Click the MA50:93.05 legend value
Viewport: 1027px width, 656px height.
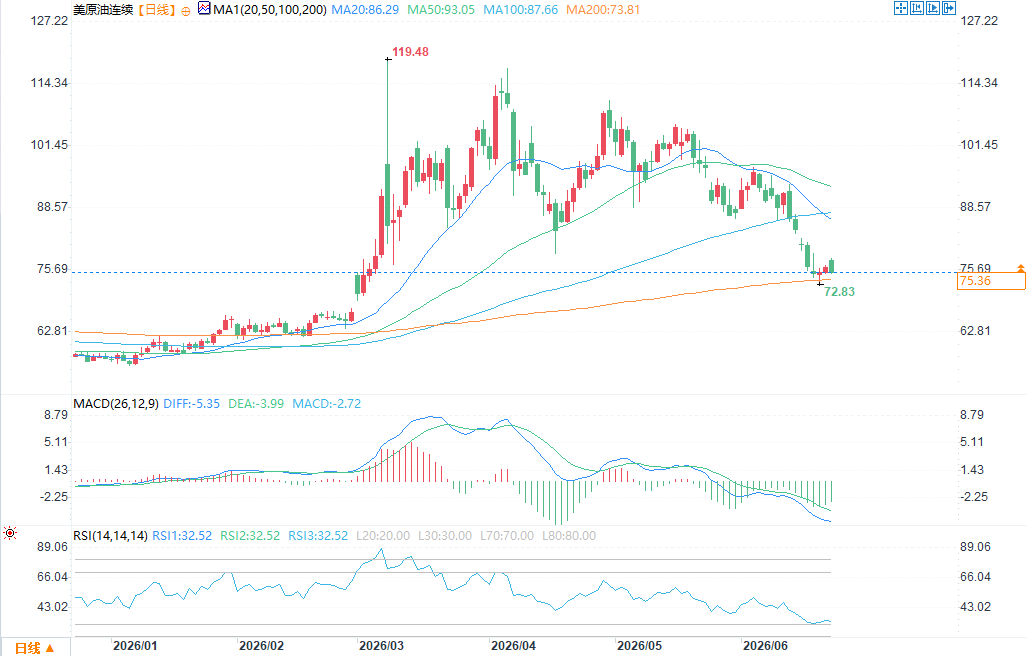coord(441,10)
